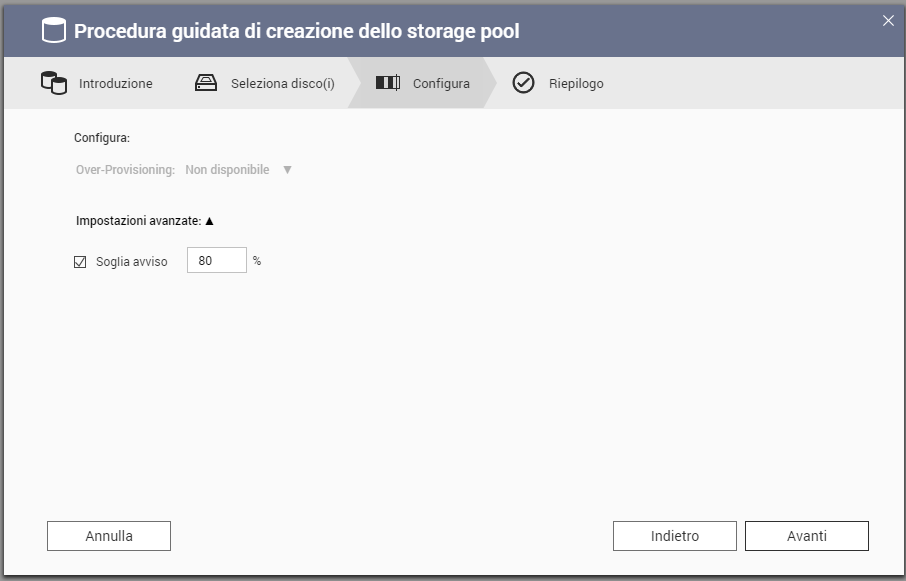Toggle the Soglia avviso checkbox
This screenshot has height=581, width=906.
click(81, 262)
